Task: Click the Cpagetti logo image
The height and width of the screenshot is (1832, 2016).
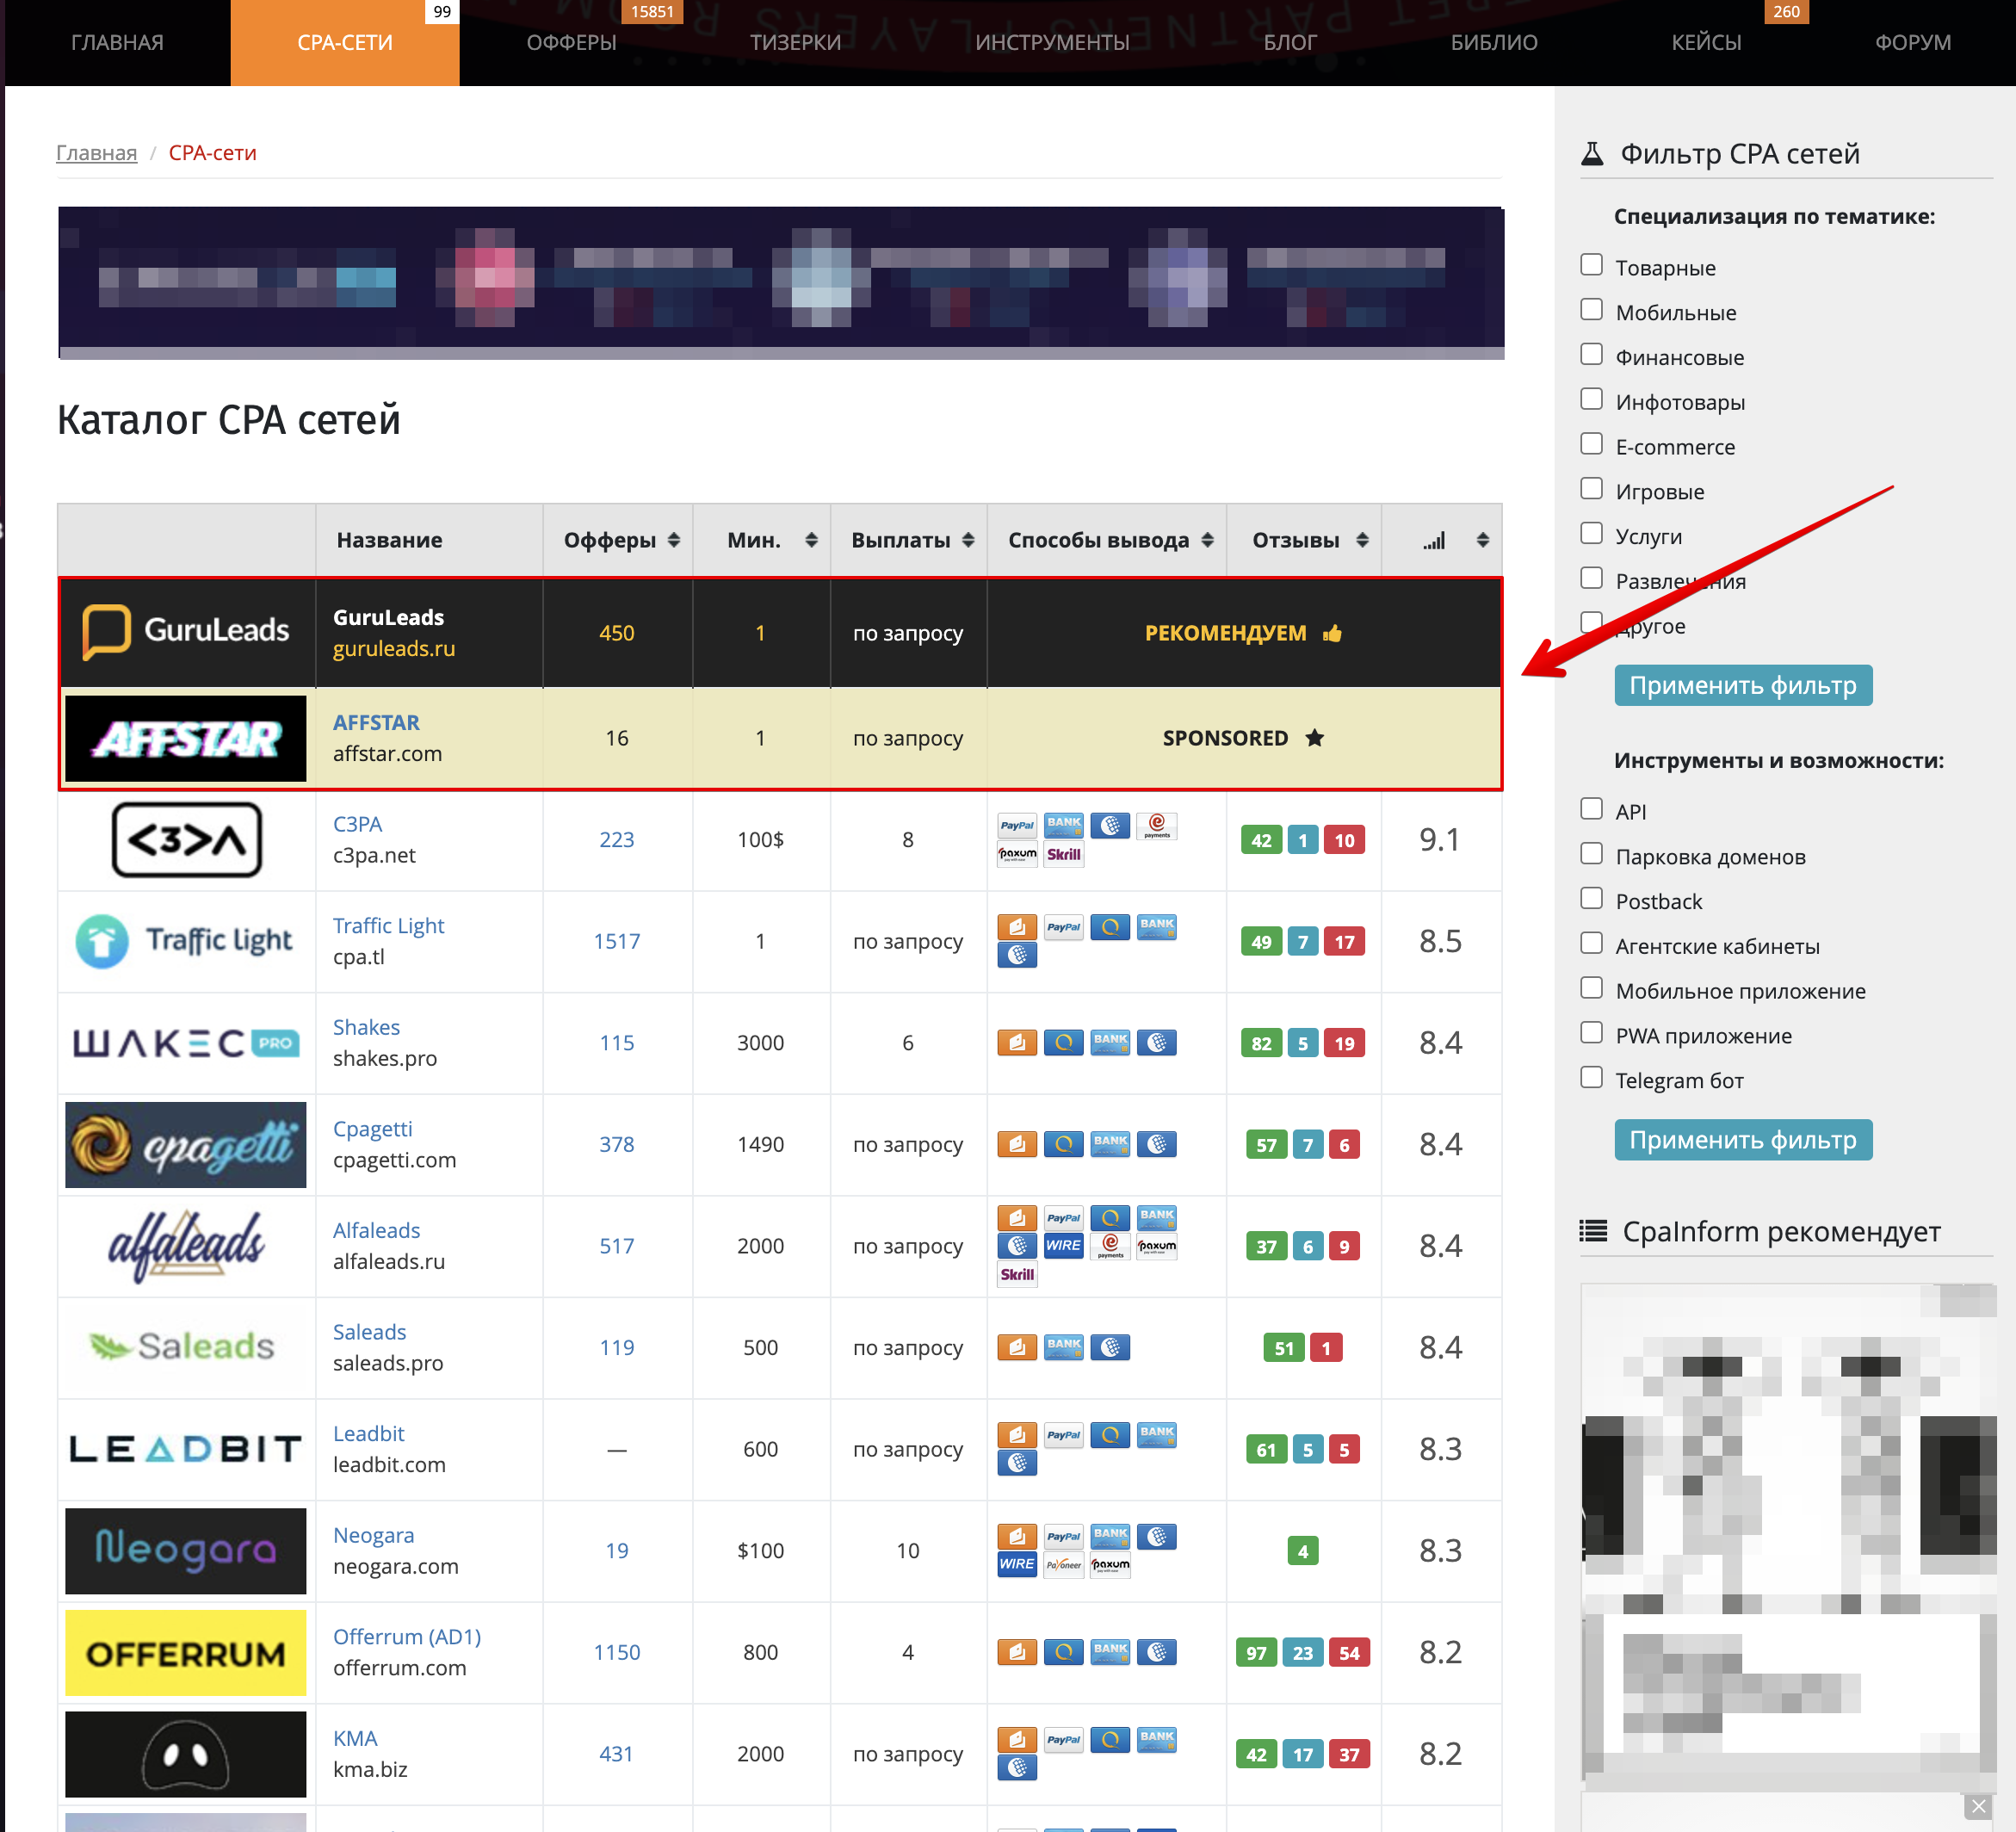Action: pyautogui.click(x=186, y=1145)
